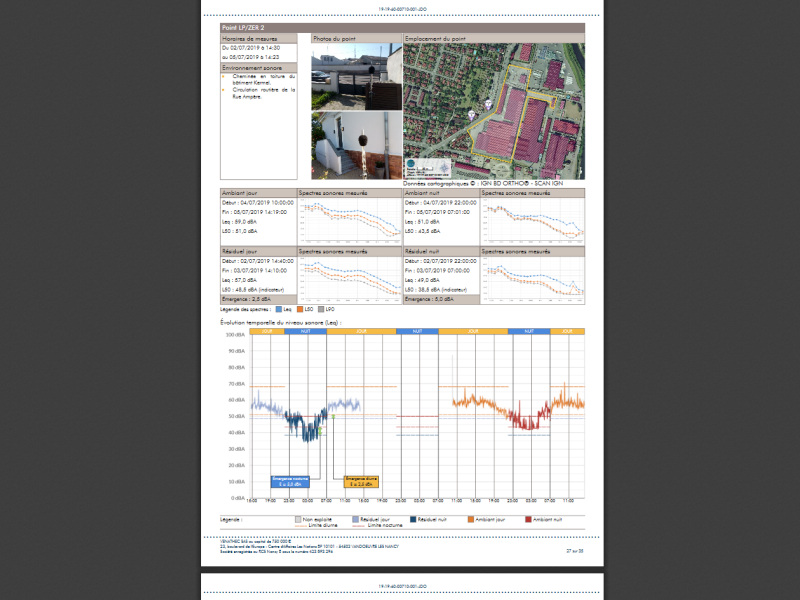Click the start date 'Du 02/07/2019 à 14:30'
800x600 pixels.
251,47
